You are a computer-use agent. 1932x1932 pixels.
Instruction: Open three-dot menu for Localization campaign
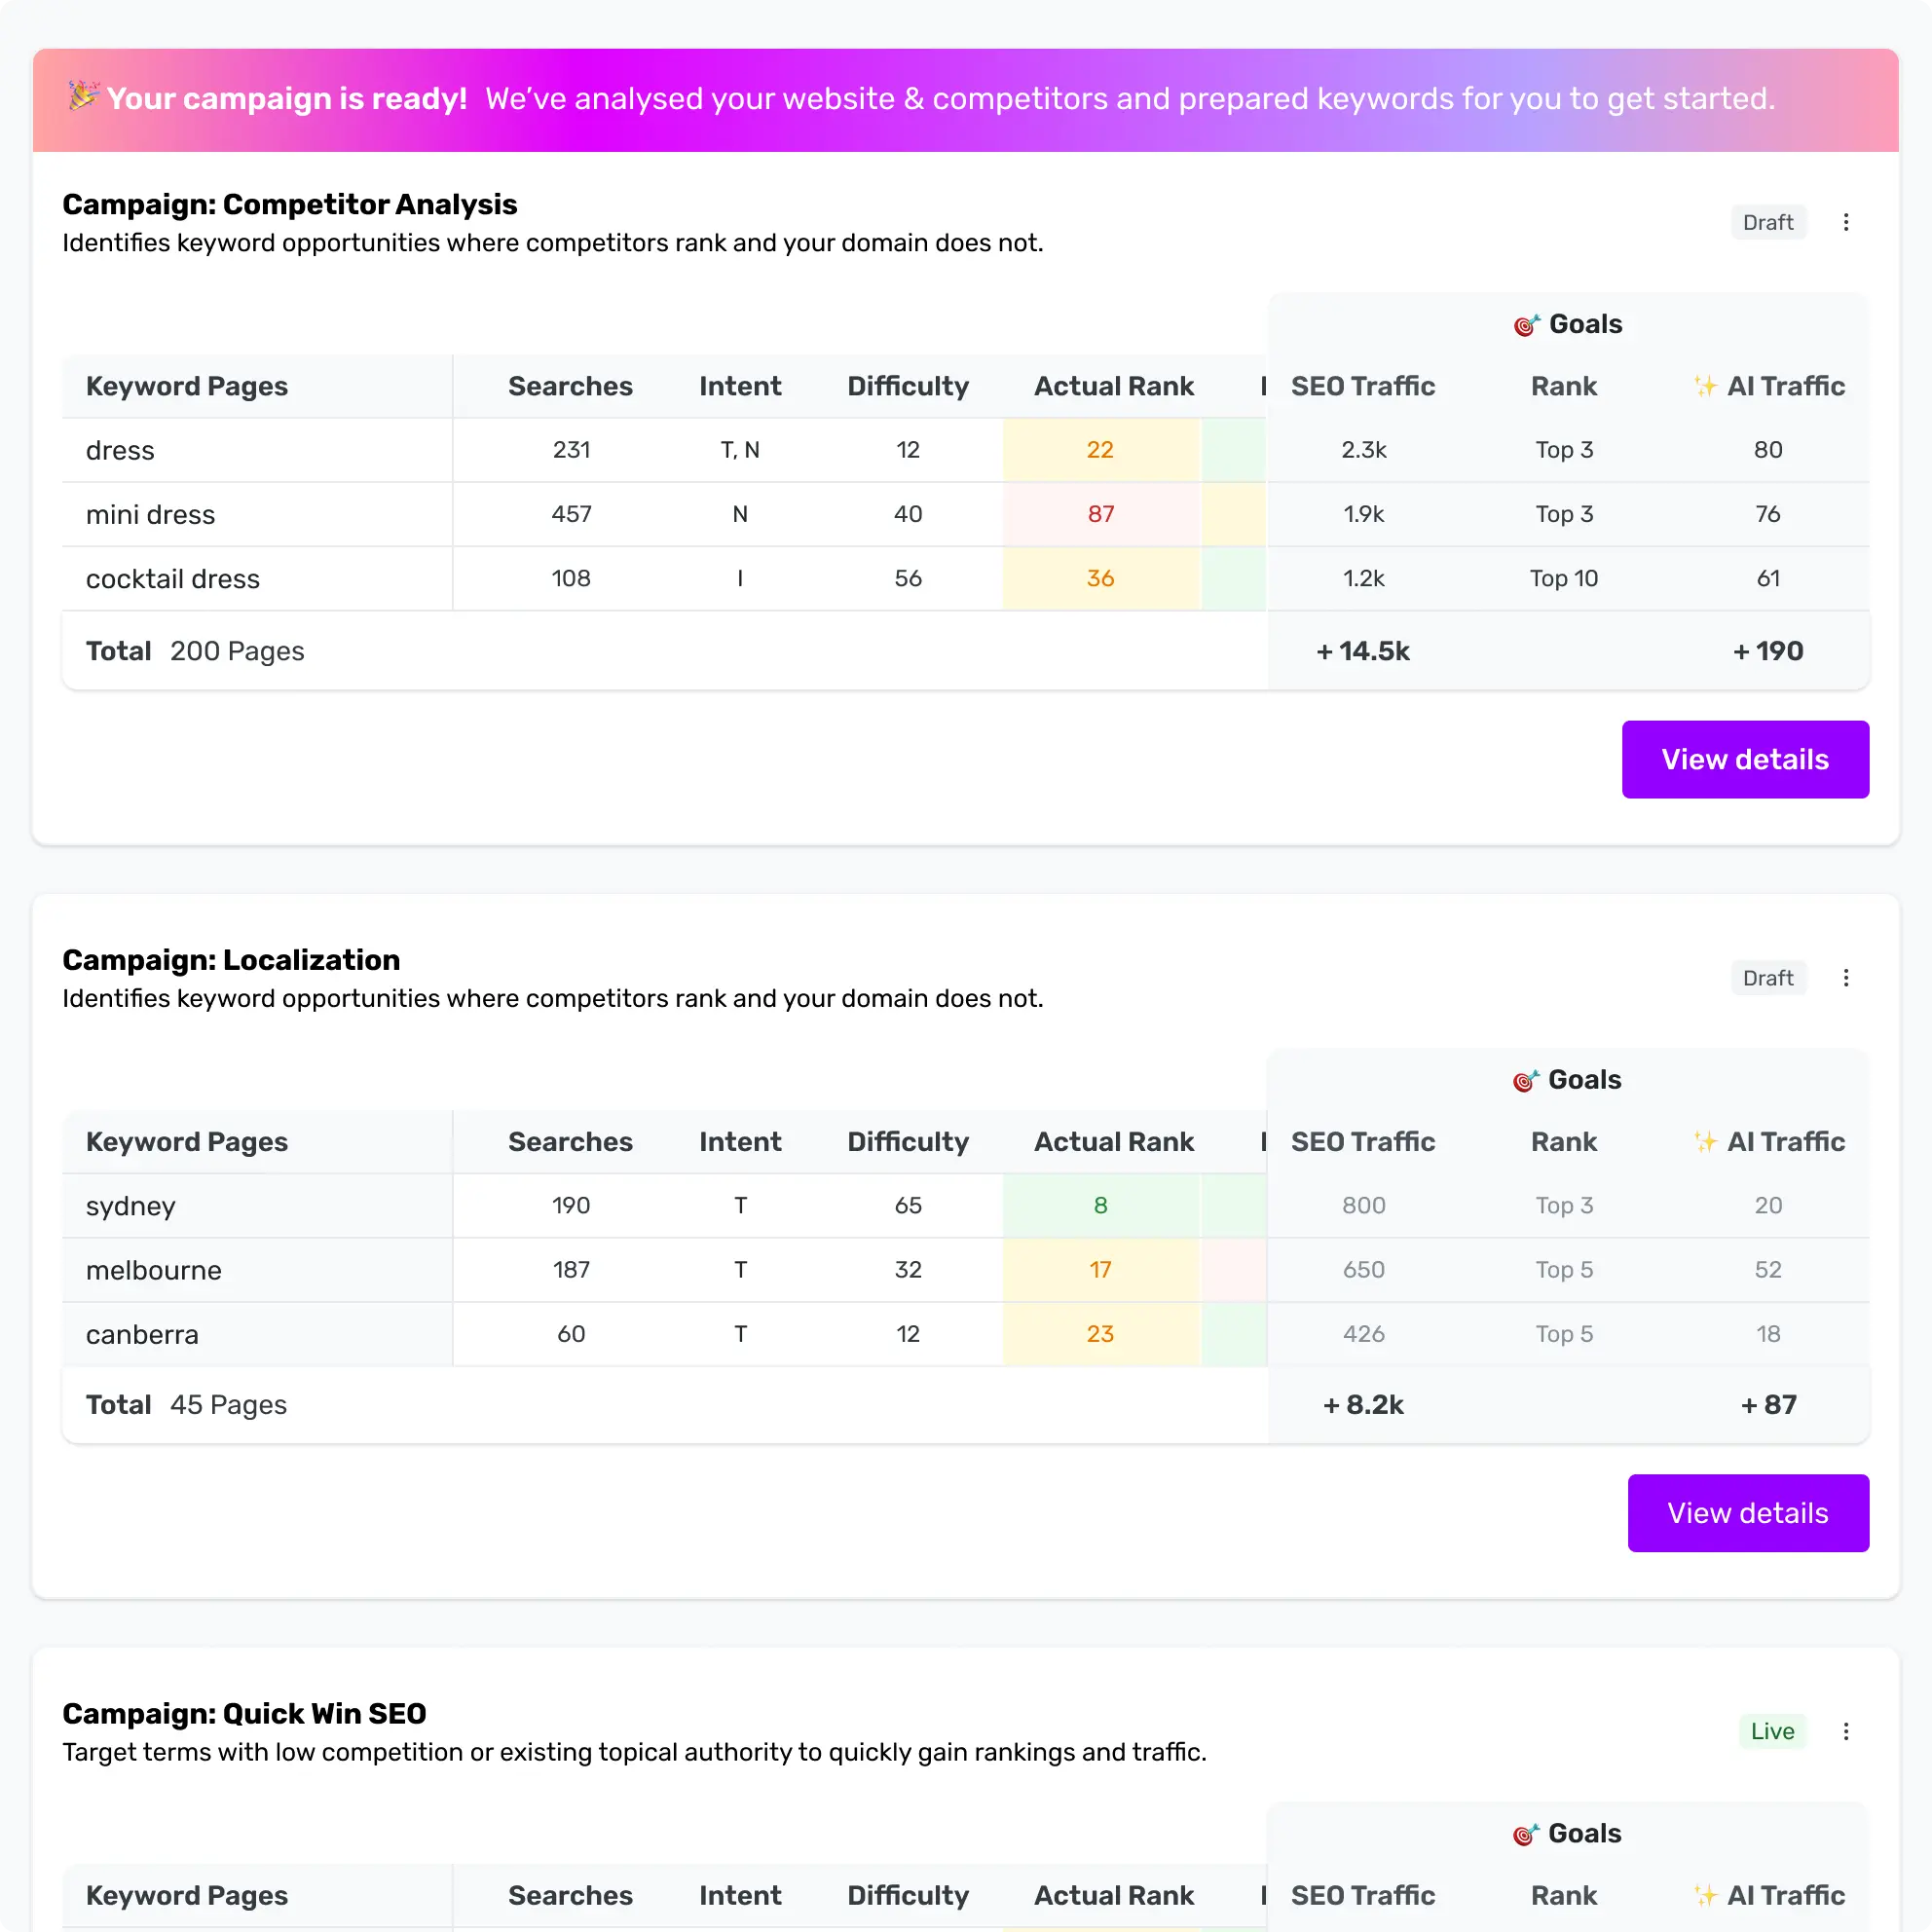1845,978
